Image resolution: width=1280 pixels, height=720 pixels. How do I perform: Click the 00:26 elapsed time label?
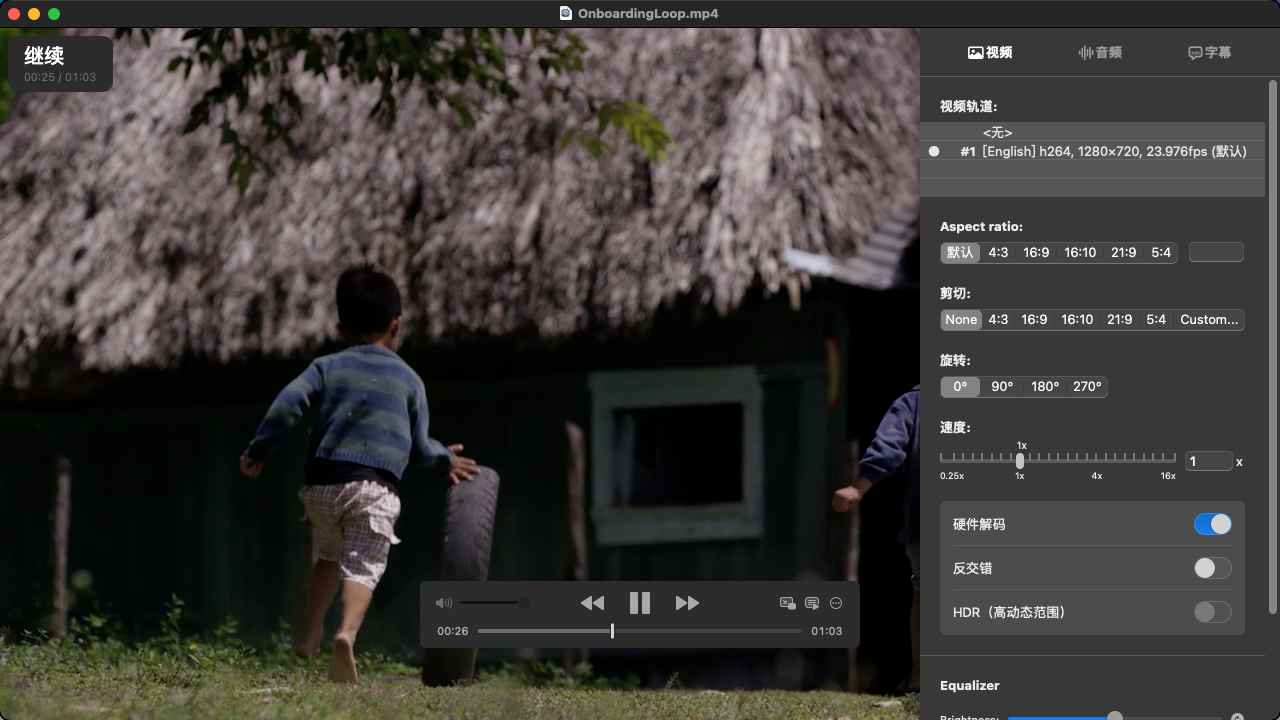(x=453, y=631)
